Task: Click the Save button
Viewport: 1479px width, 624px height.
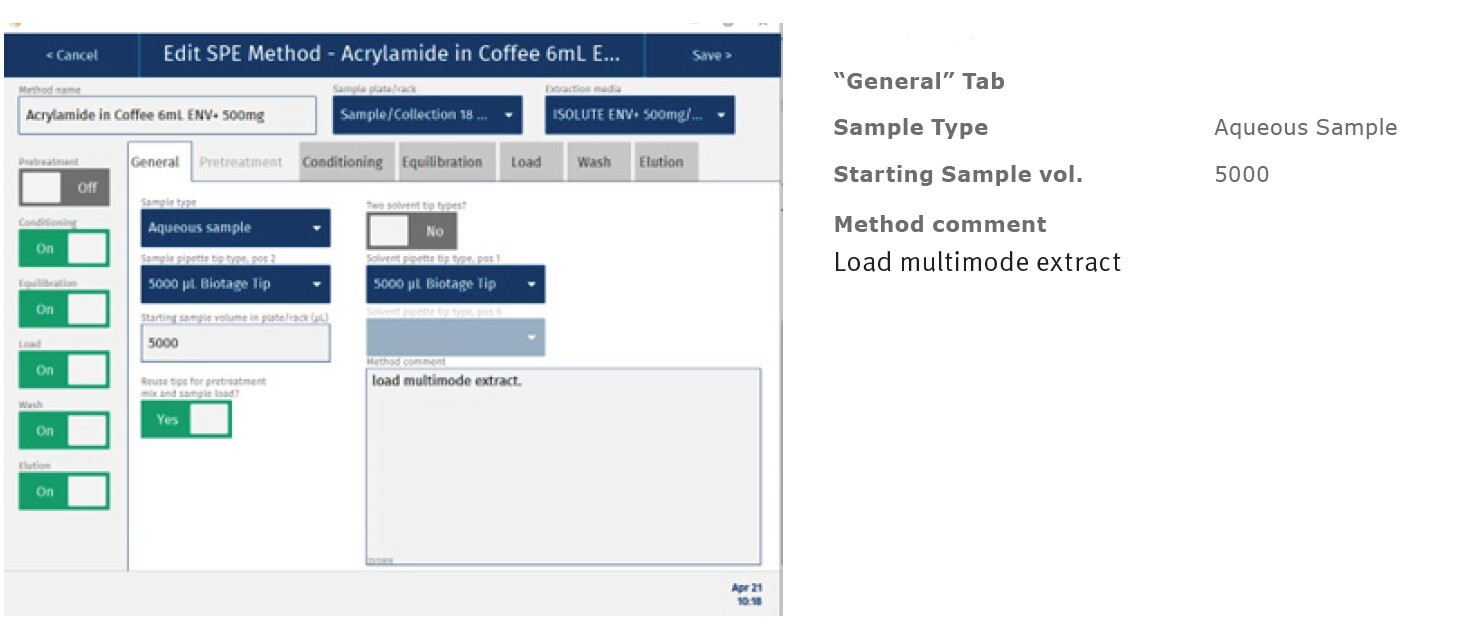Action: point(711,56)
